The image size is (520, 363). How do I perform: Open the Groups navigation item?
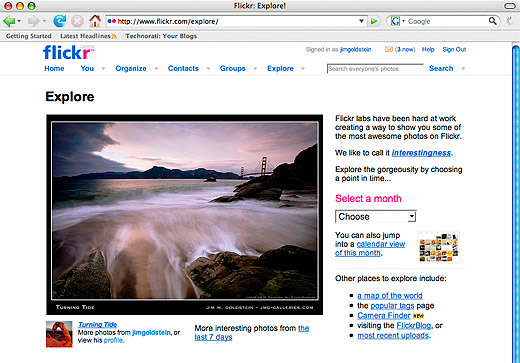point(233,68)
